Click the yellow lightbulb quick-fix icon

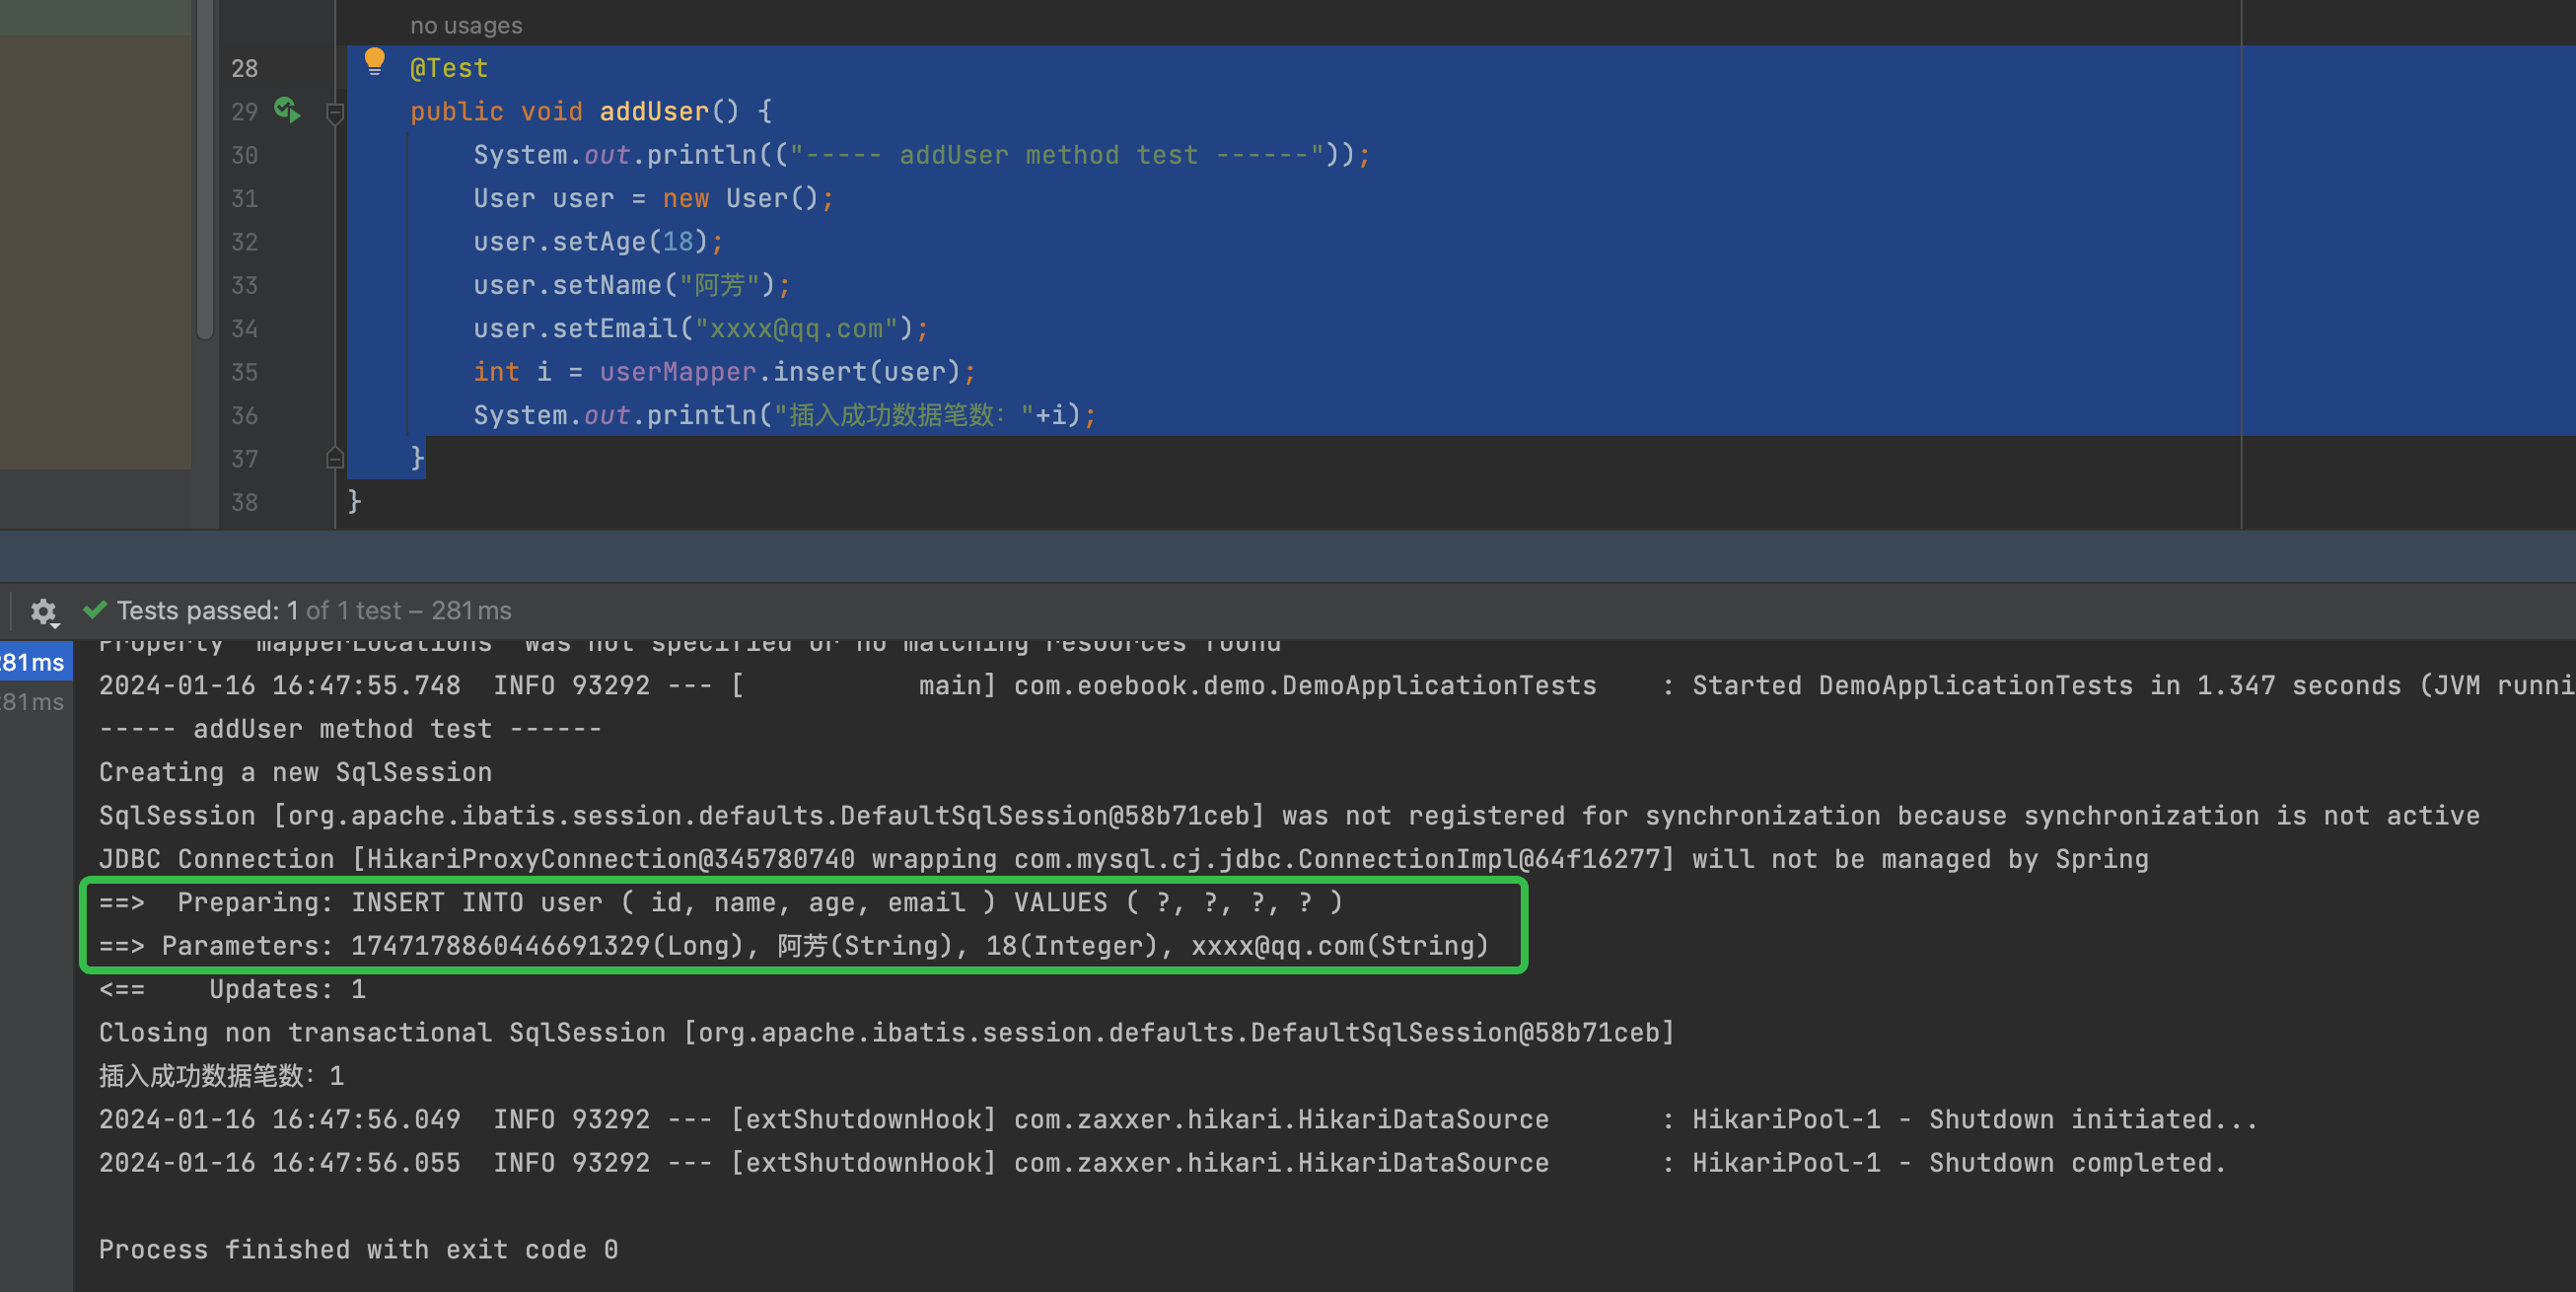click(374, 62)
